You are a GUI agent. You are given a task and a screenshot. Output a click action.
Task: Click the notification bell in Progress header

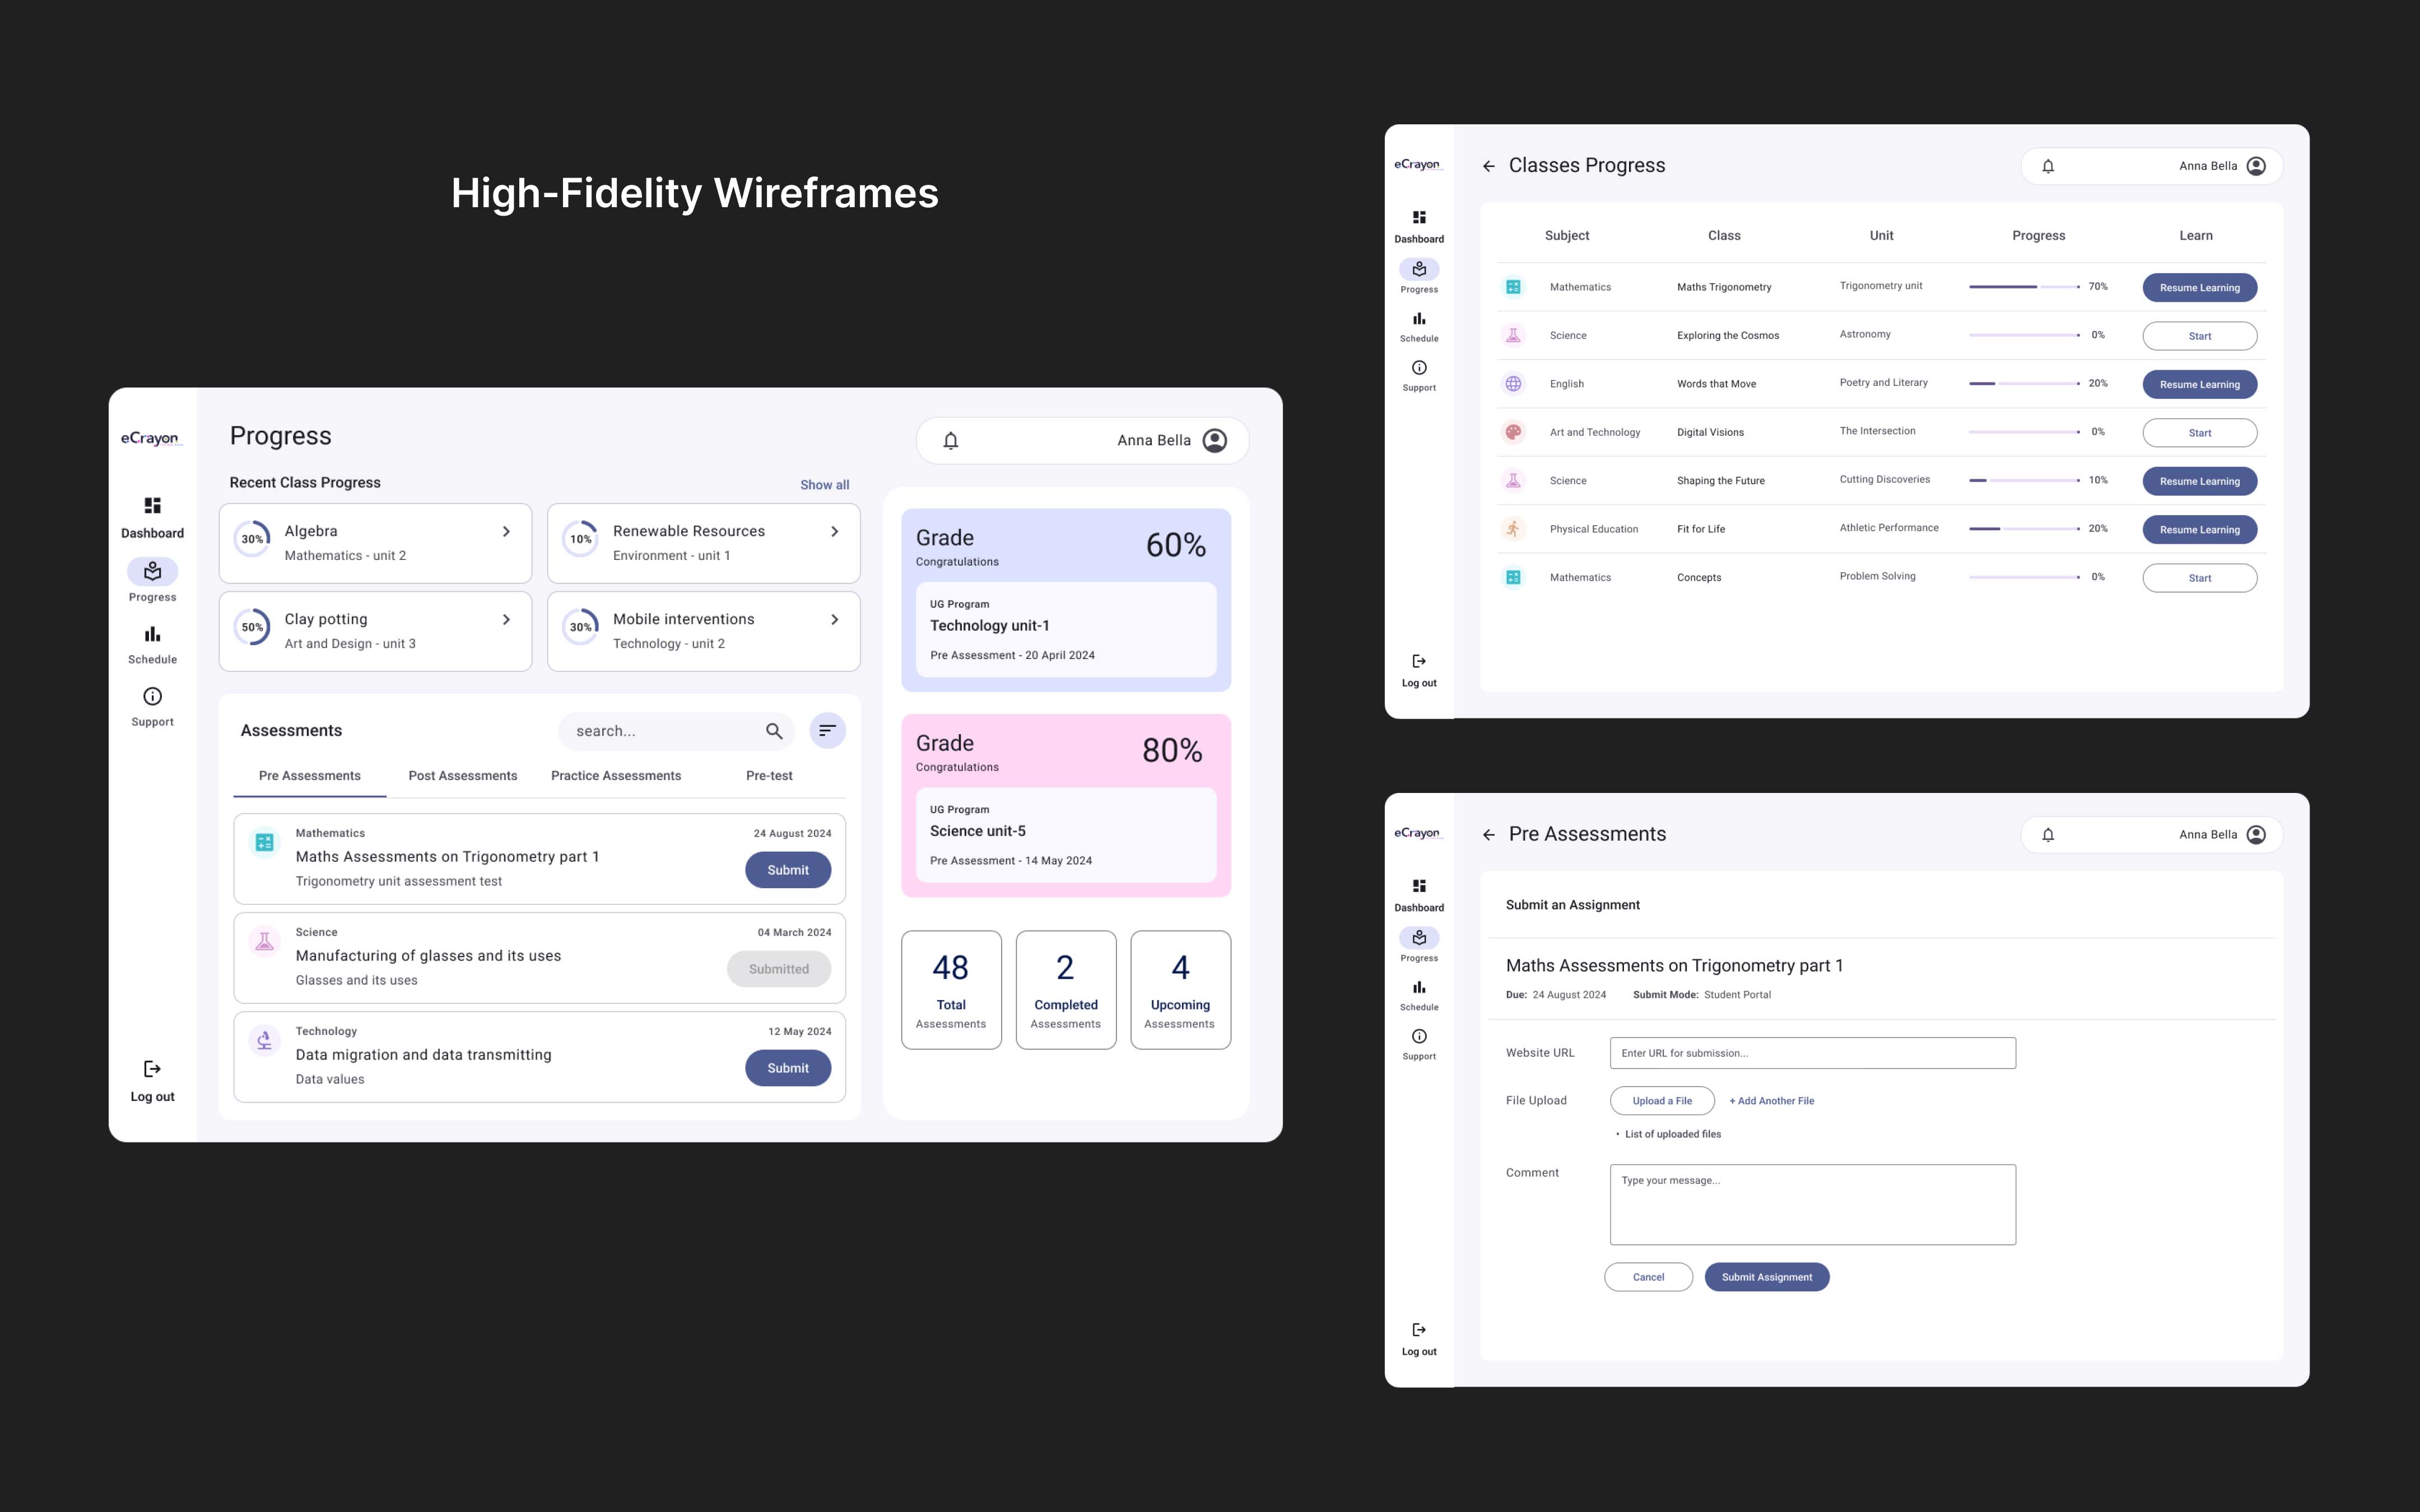pyautogui.click(x=951, y=441)
